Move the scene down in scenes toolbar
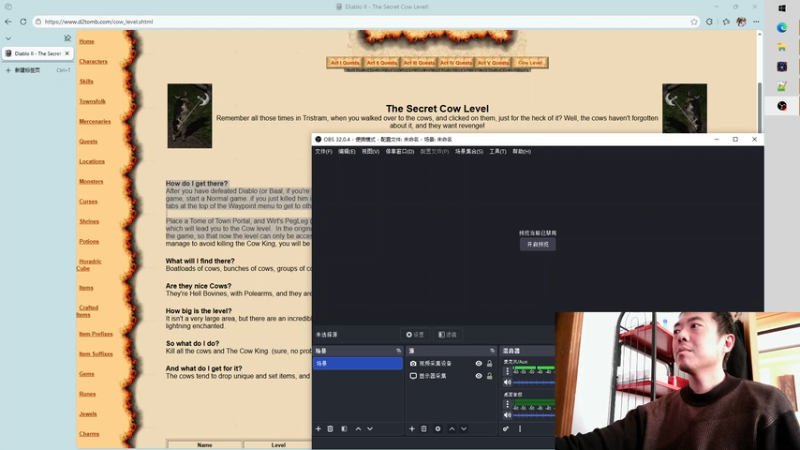The width and height of the screenshot is (800, 450). [370, 429]
